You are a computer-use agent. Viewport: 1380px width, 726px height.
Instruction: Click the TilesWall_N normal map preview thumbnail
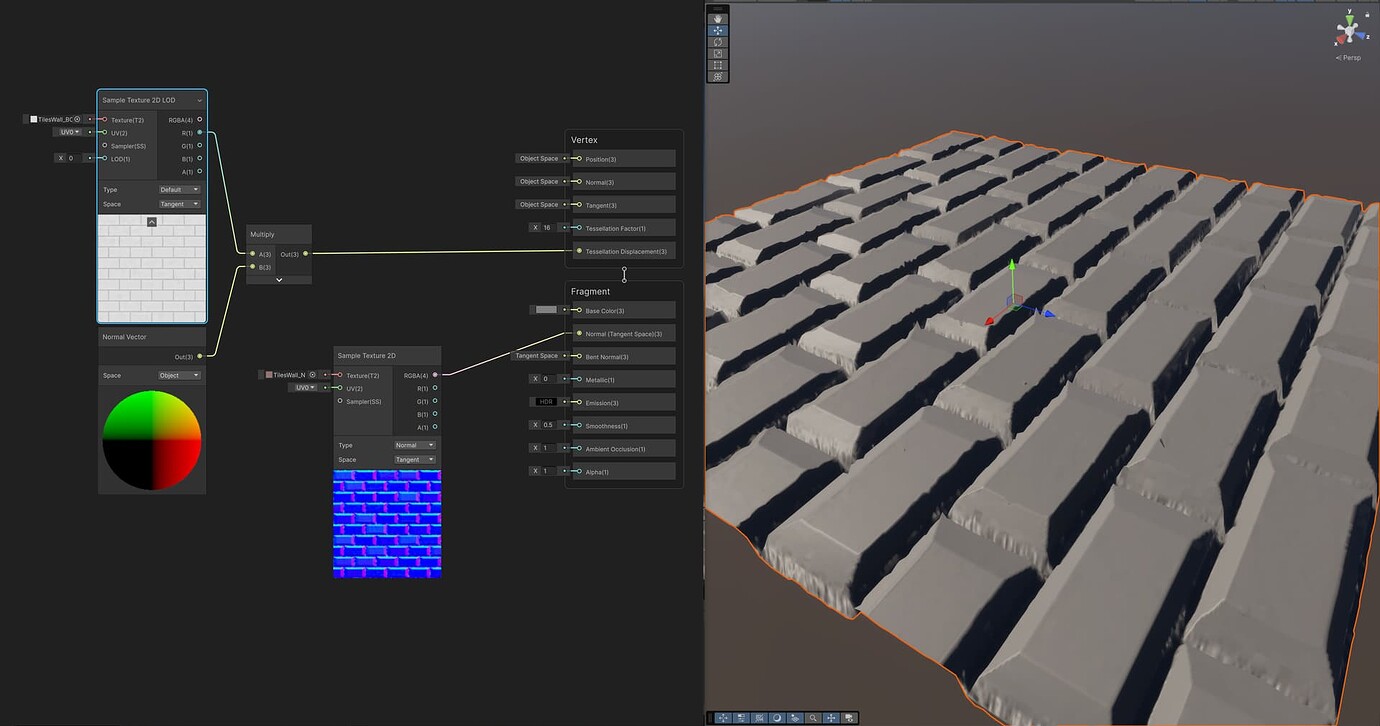(x=387, y=523)
